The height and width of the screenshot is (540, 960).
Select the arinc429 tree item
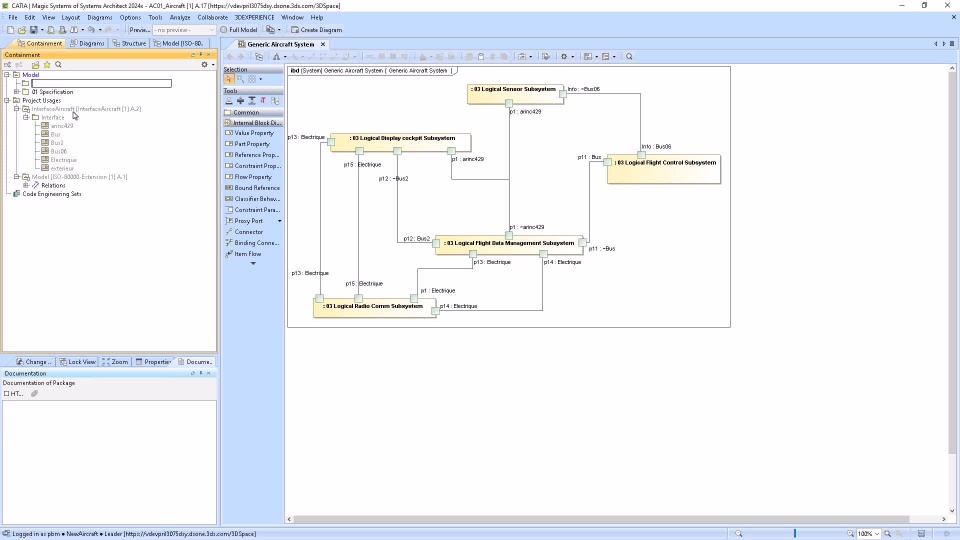point(62,126)
